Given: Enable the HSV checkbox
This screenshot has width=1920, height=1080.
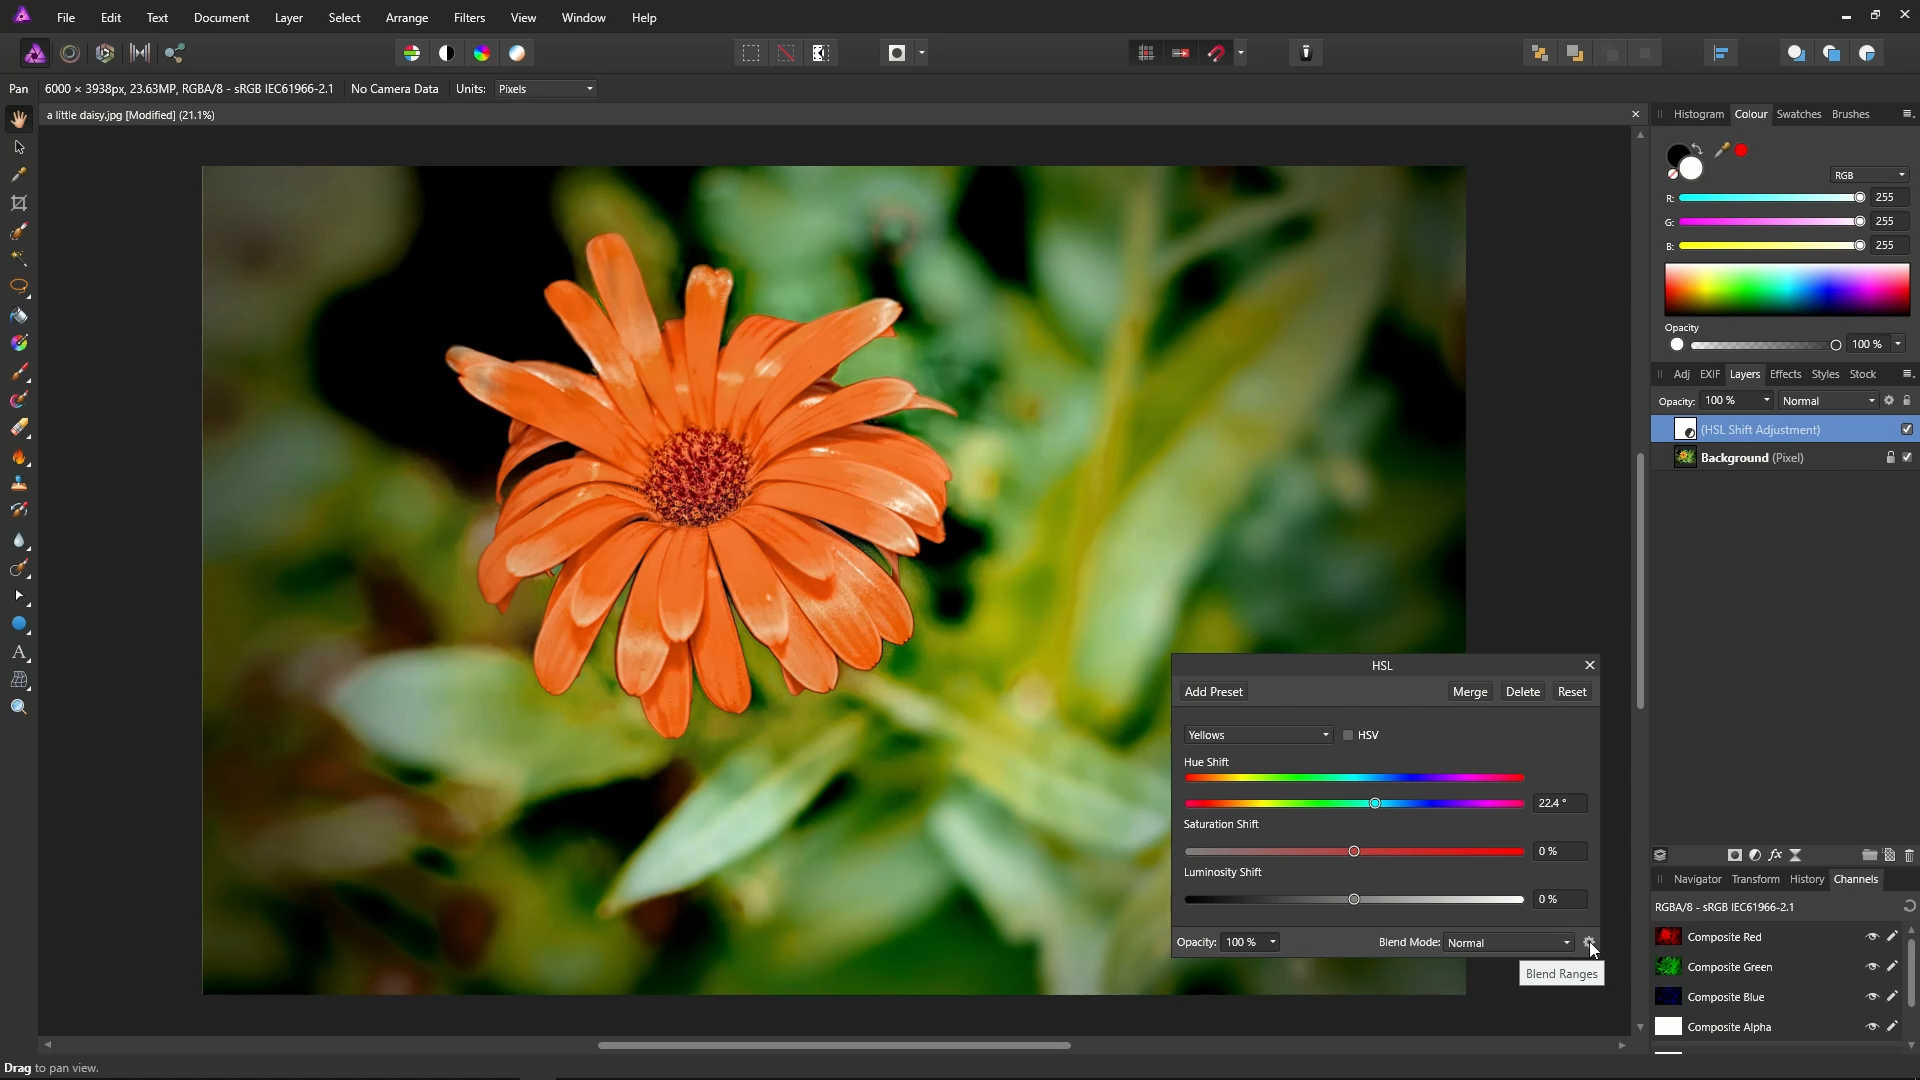Looking at the screenshot, I should point(1348,735).
